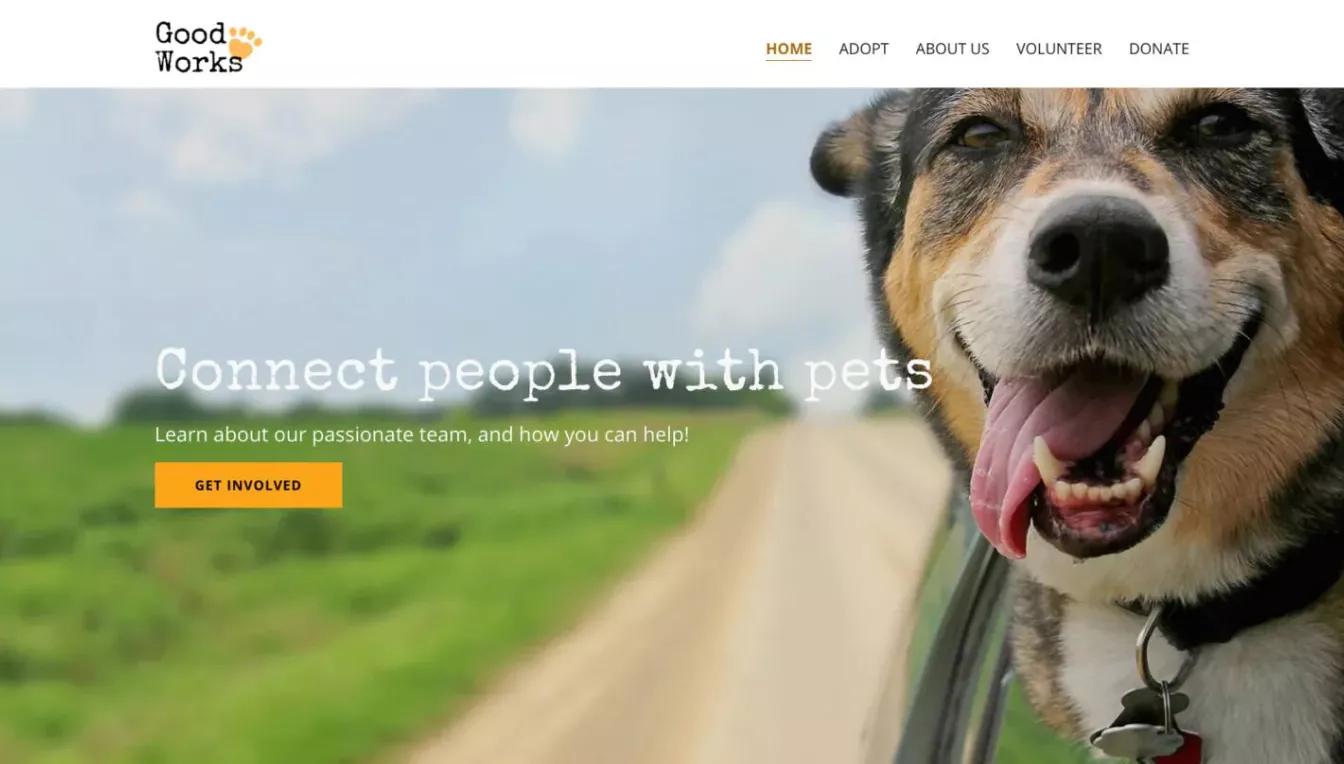Click the dog's left eye
This screenshot has height=764, width=1344.
[x=981, y=133]
